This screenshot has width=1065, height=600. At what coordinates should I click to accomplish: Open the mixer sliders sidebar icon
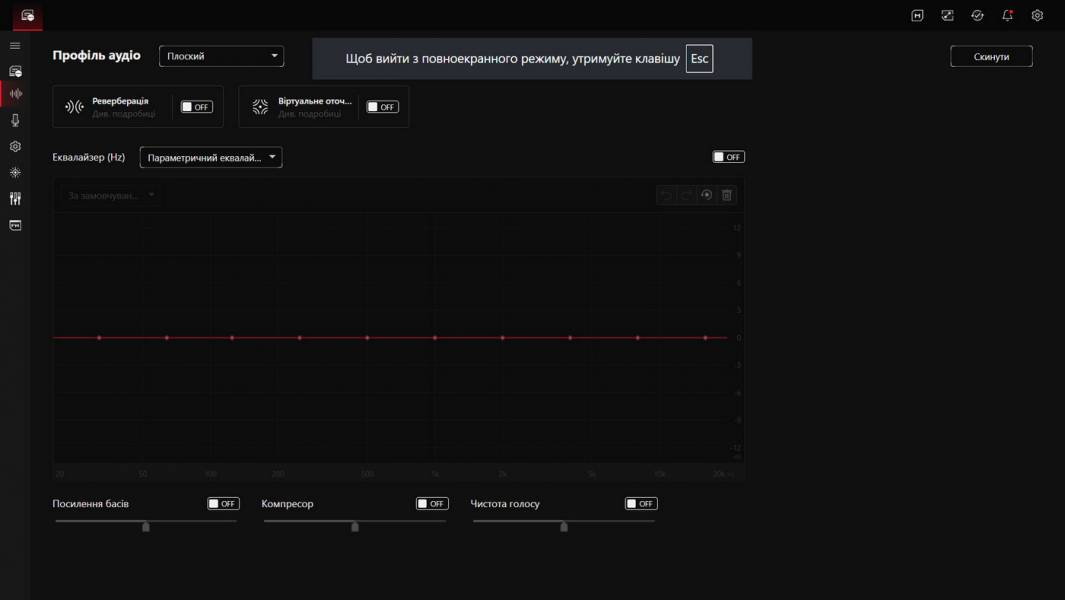pyautogui.click(x=15, y=198)
